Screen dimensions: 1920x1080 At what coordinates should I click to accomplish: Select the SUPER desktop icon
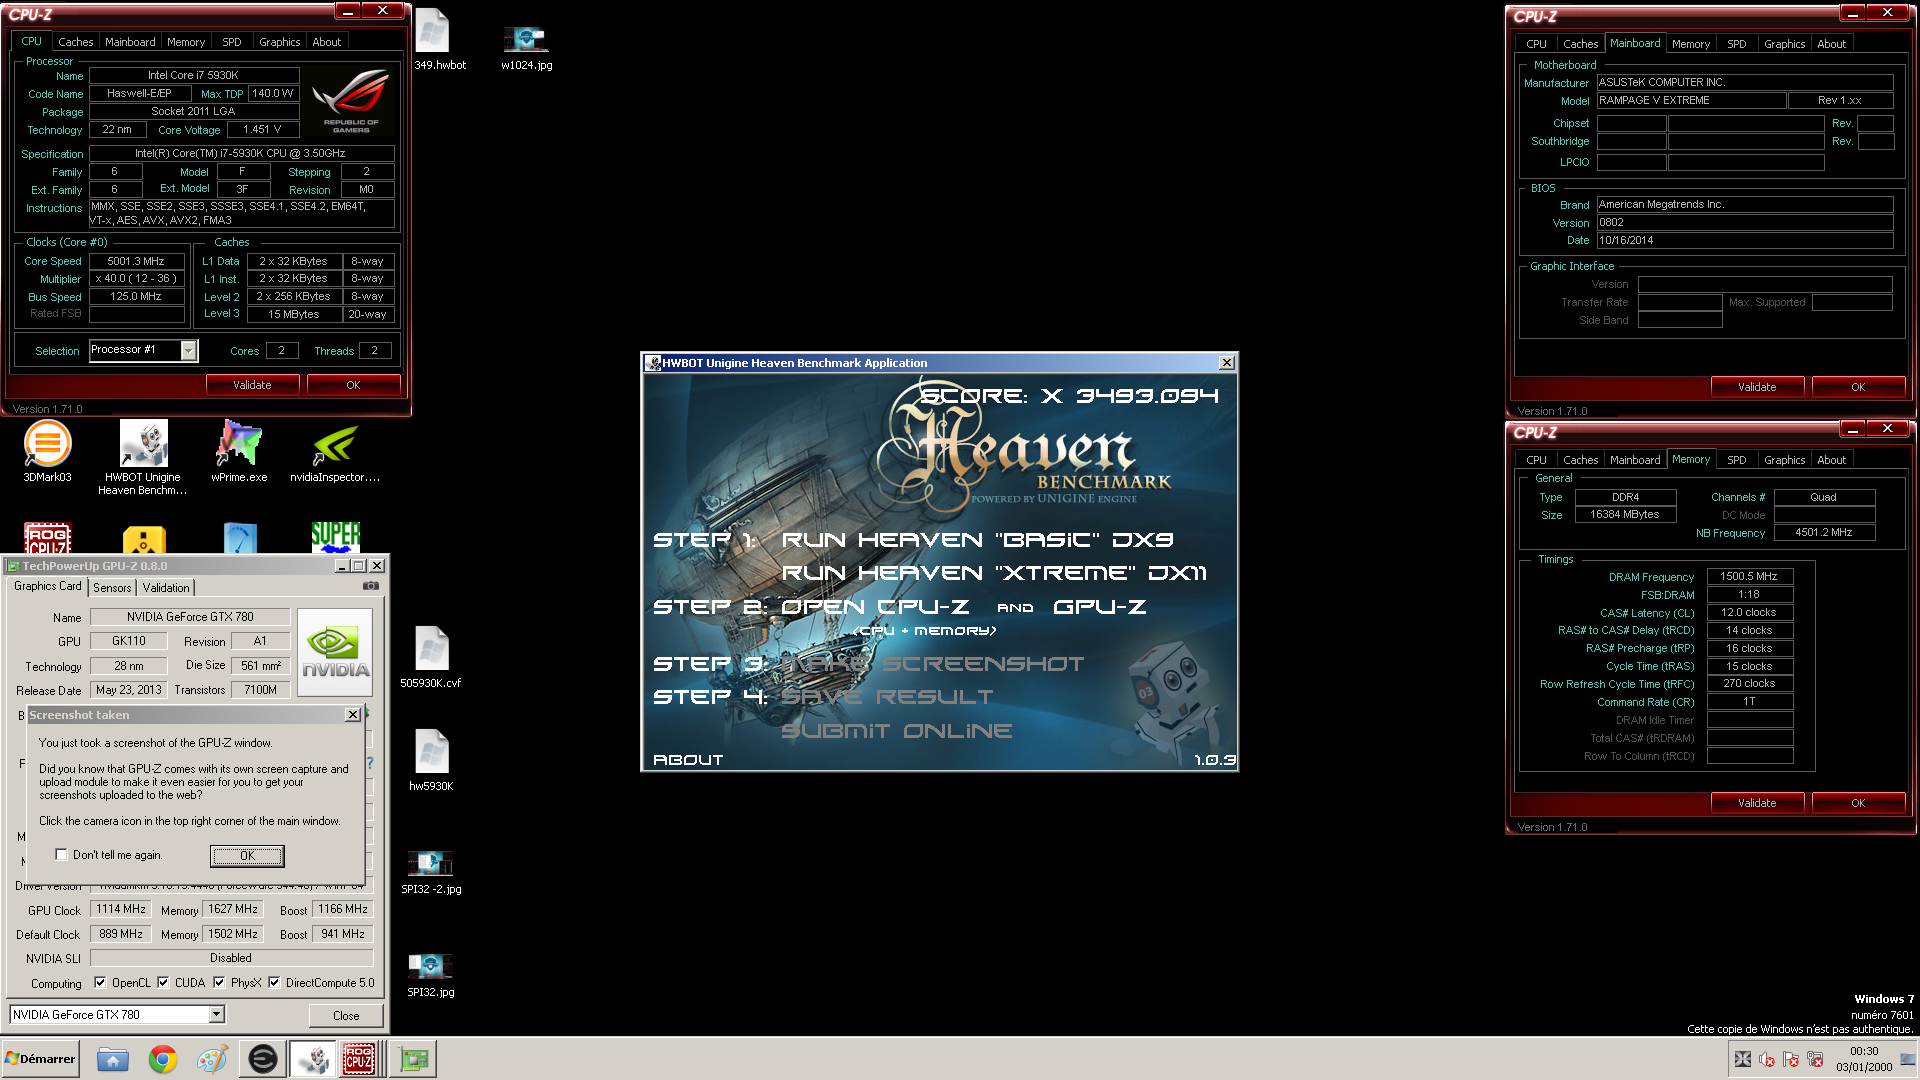335,538
